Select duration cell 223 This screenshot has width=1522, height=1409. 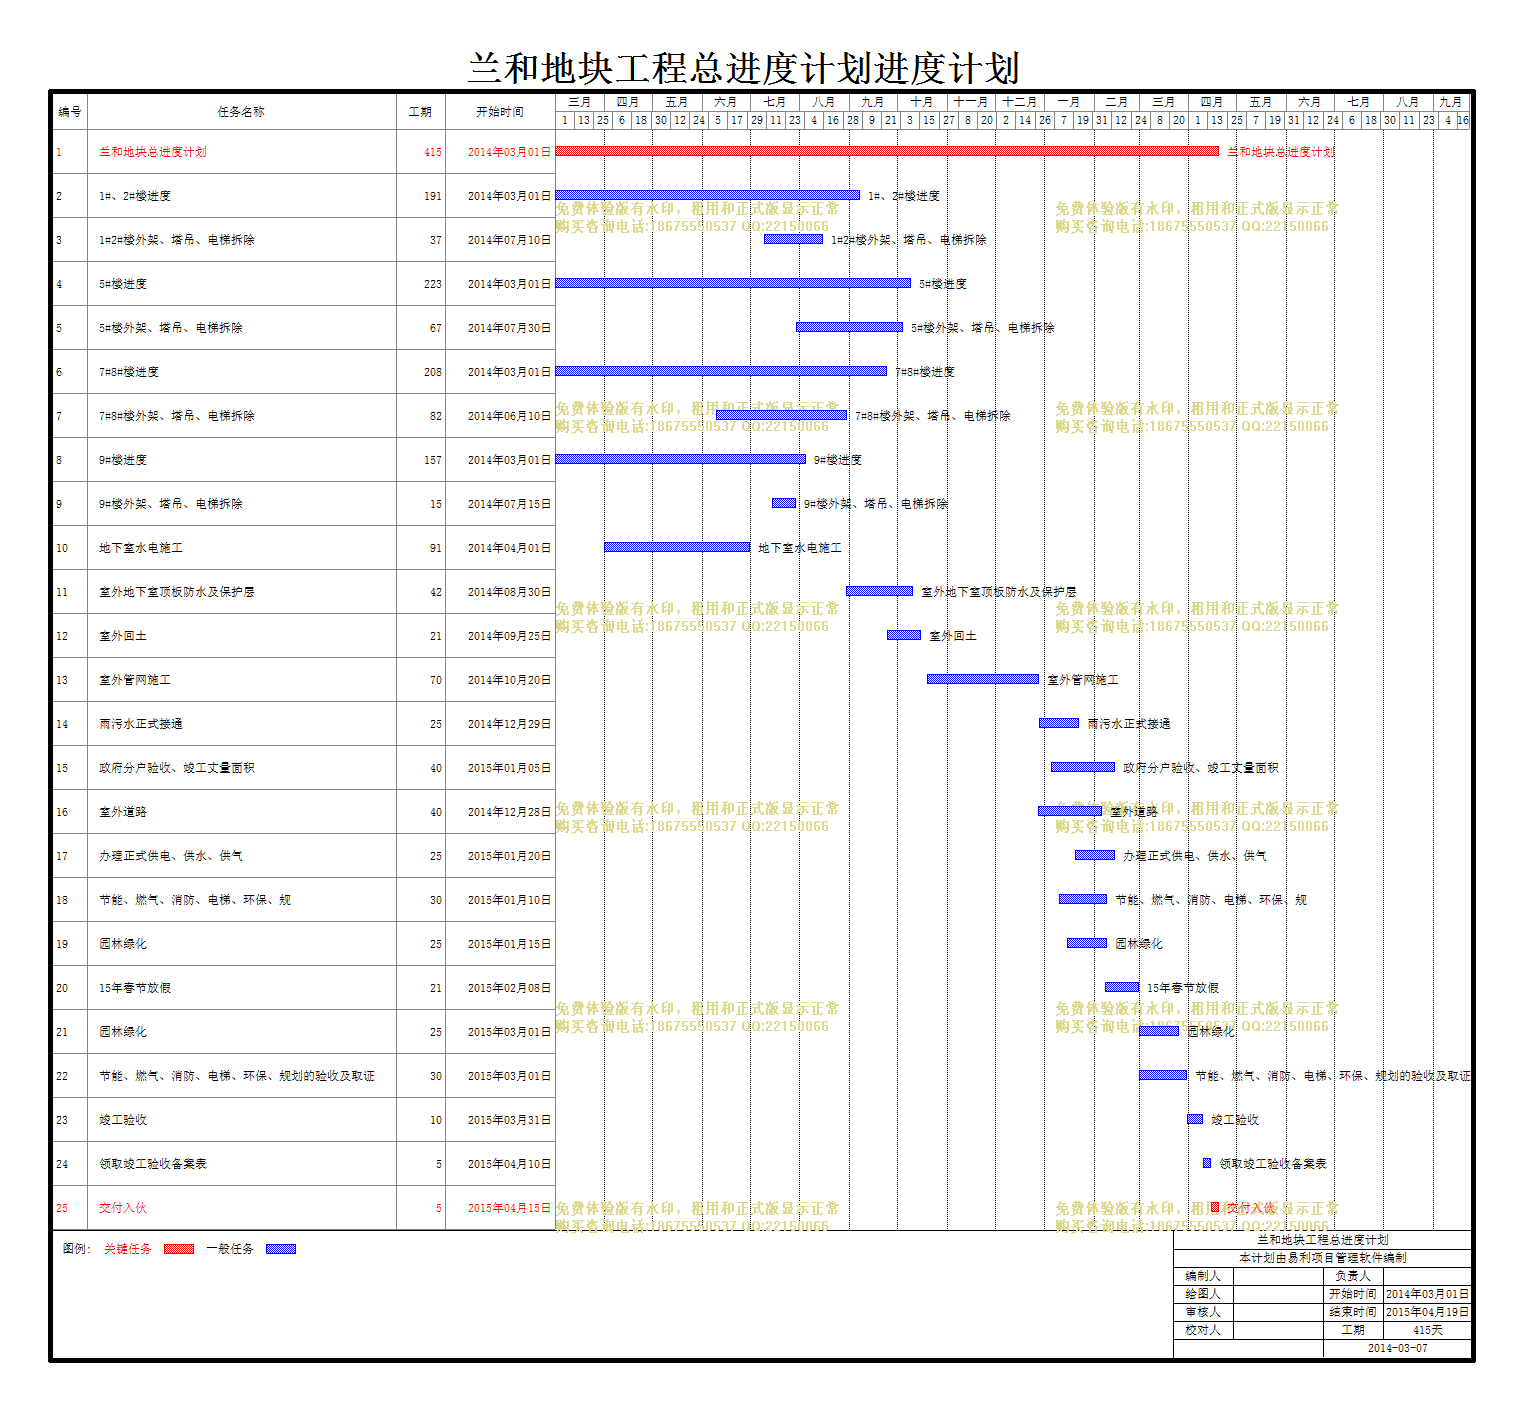pos(432,284)
